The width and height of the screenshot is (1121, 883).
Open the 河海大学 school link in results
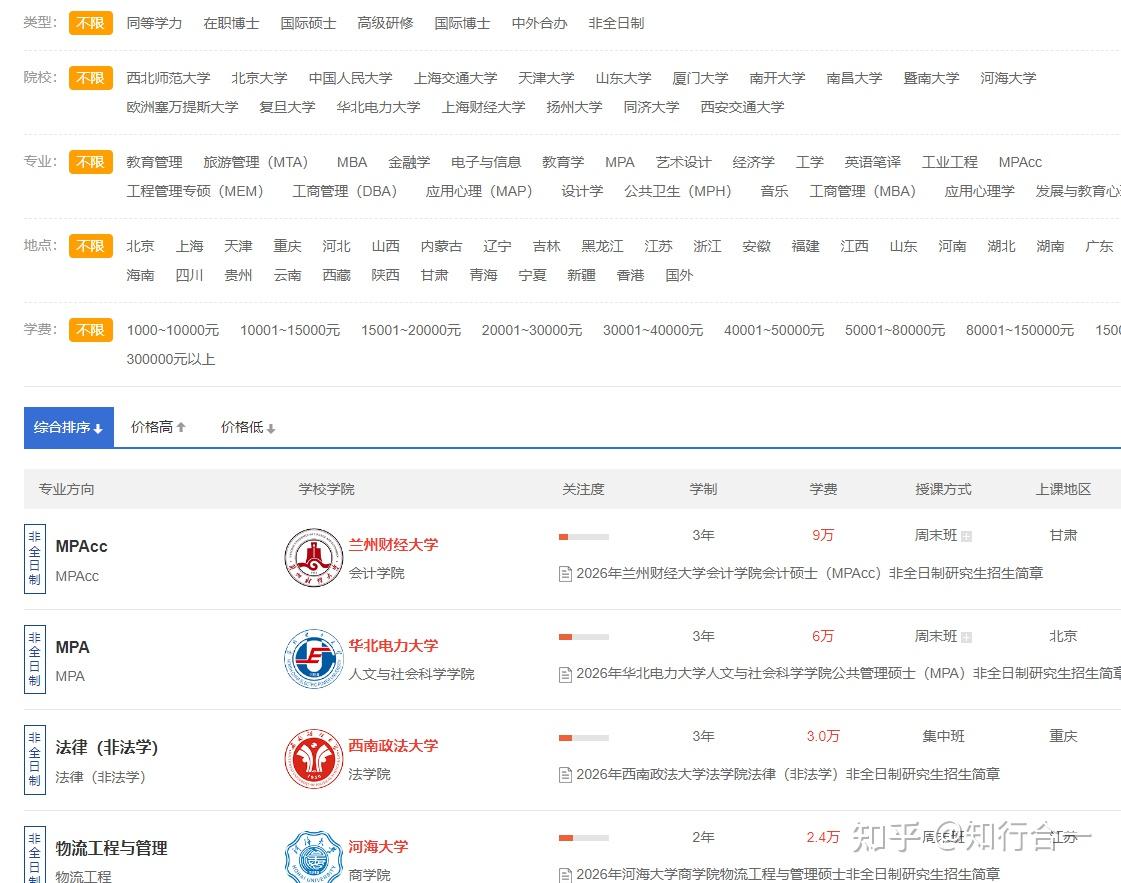378,847
